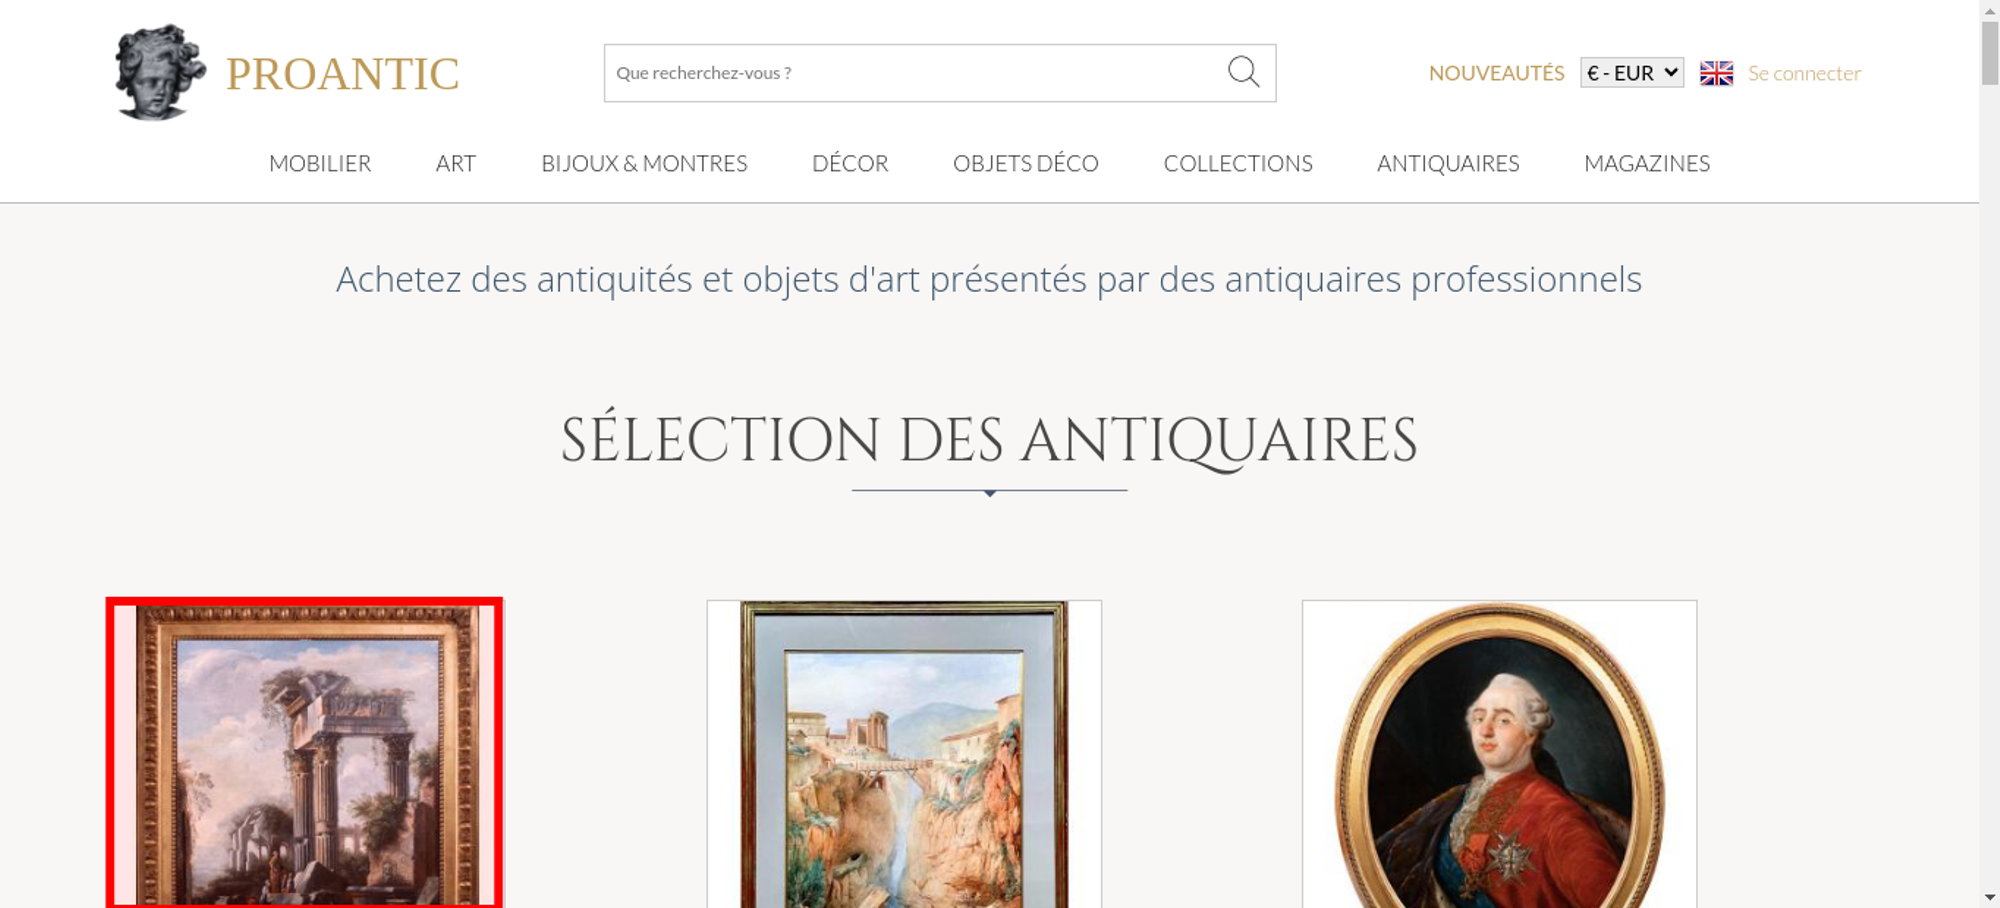Open the MOBILIER menu
Screen dimensions: 2000x908
tap(320, 163)
